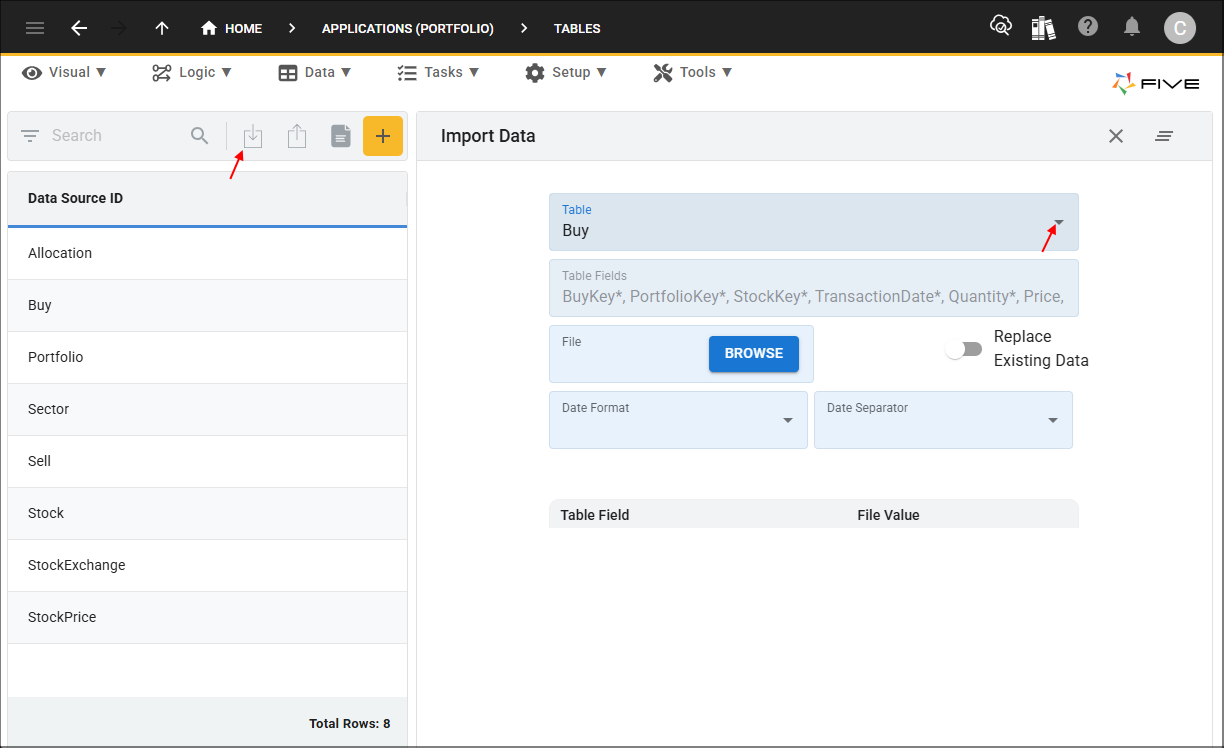Viewport: 1224px width, 748px height.
Task: Open the form options lines icon
Action: (1164, 136)
